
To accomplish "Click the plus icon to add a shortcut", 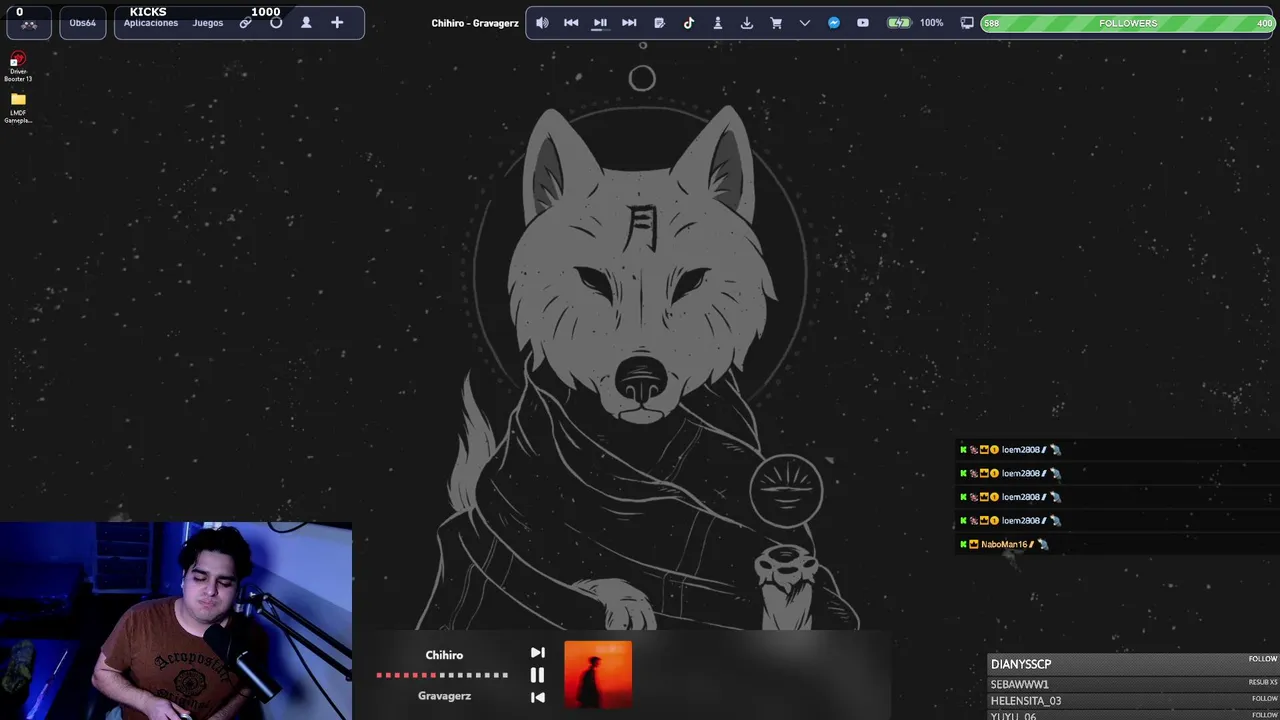I will [337, 23].
